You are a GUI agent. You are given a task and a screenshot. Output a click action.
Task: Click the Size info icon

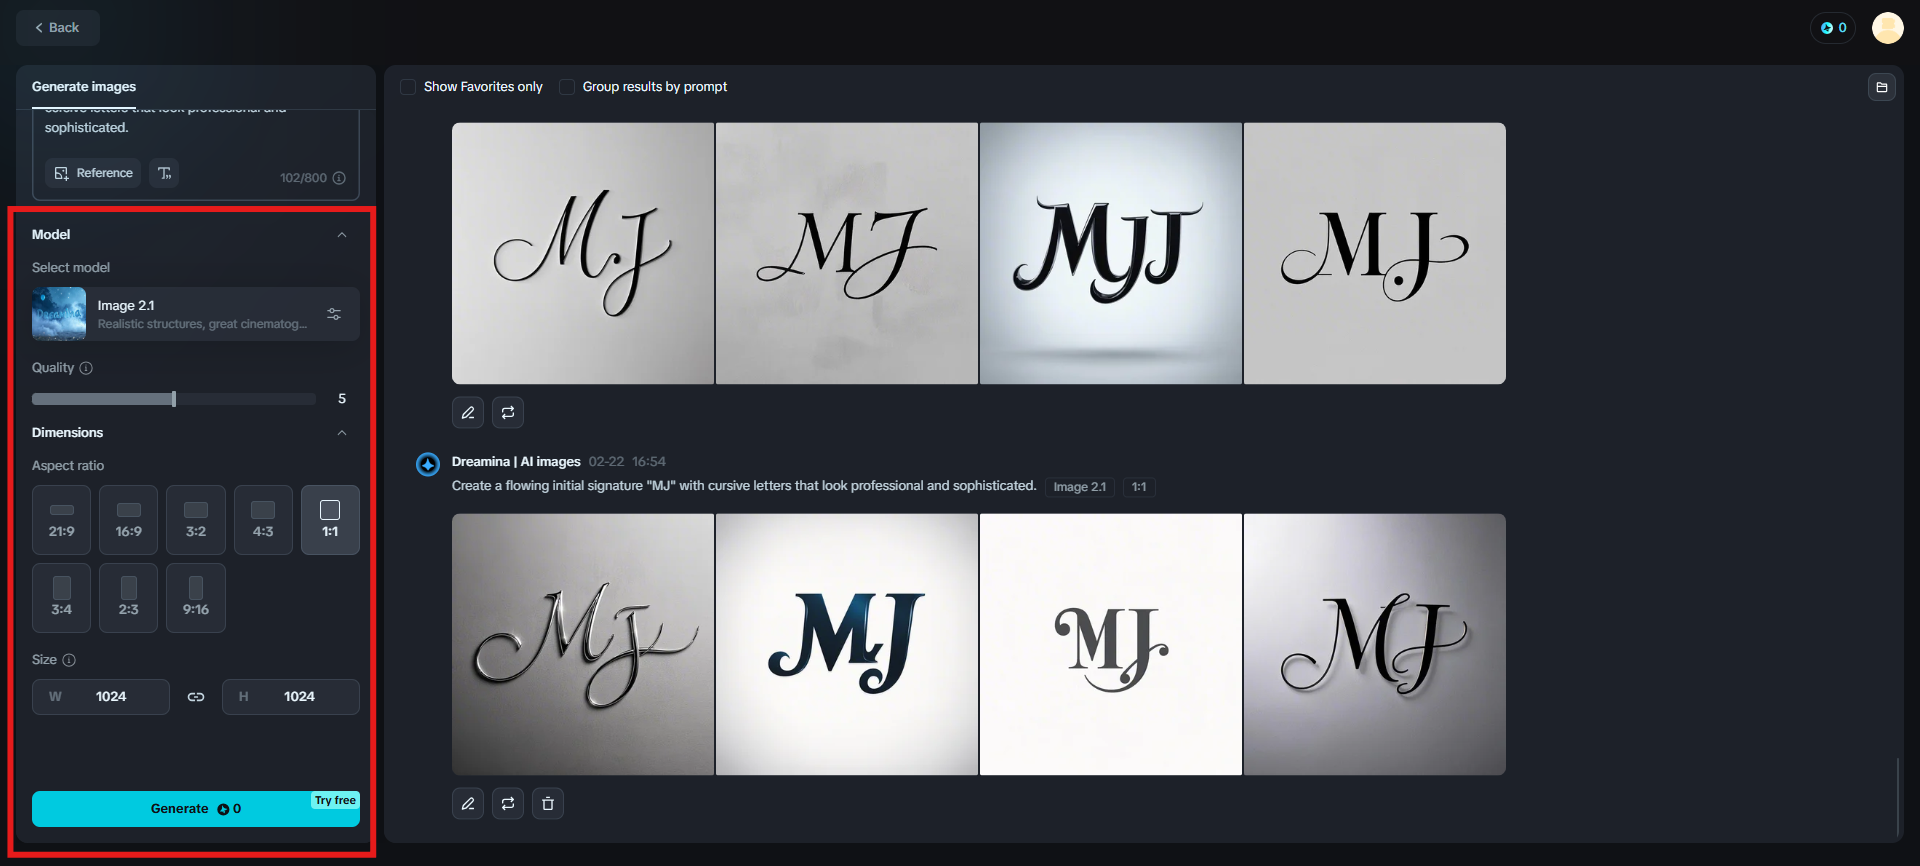(x=69, y=660)
